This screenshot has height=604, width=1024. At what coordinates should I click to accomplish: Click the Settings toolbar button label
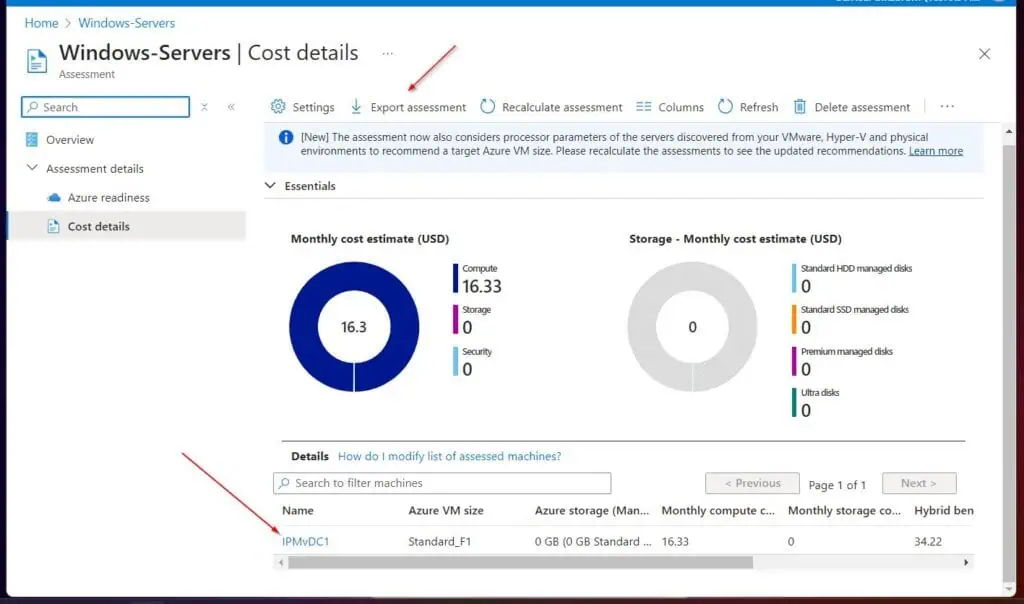(313, 107)
